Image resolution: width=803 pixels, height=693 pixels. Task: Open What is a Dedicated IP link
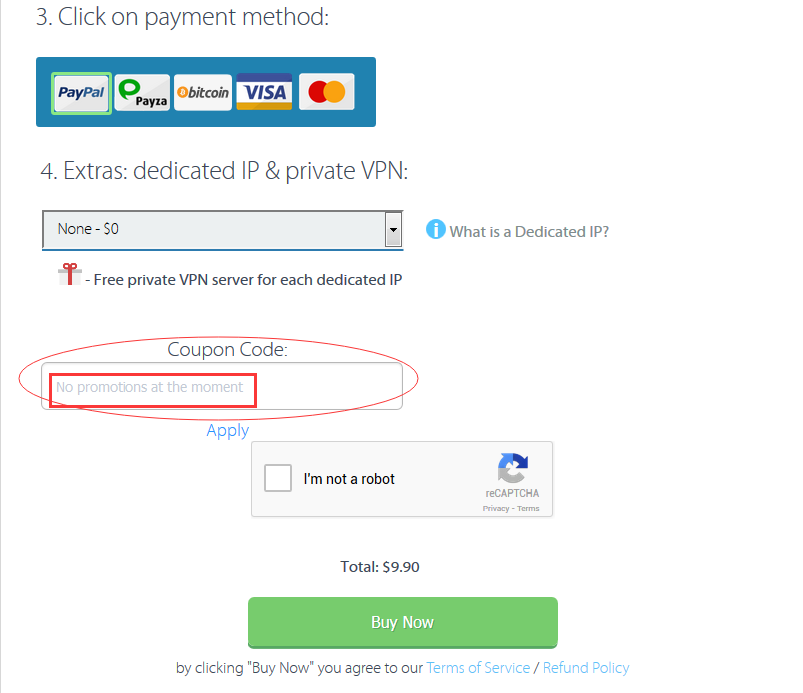click(529, 232)
